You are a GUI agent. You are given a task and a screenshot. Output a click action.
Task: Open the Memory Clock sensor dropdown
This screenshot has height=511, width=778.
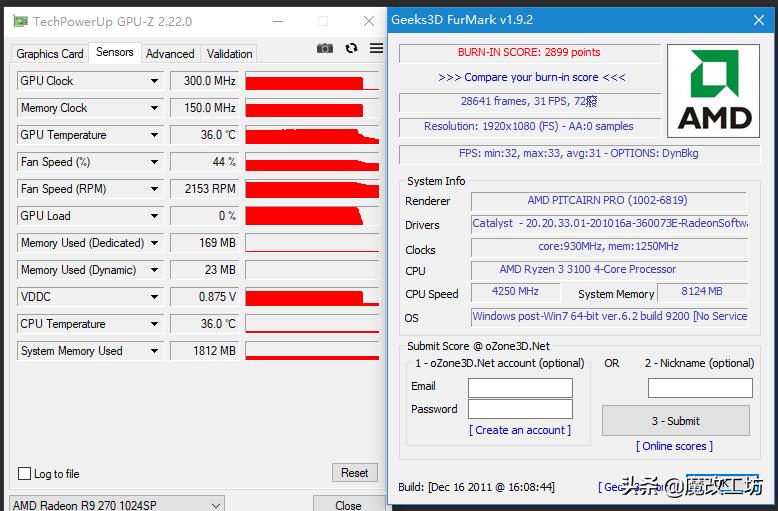click(154, 108)
